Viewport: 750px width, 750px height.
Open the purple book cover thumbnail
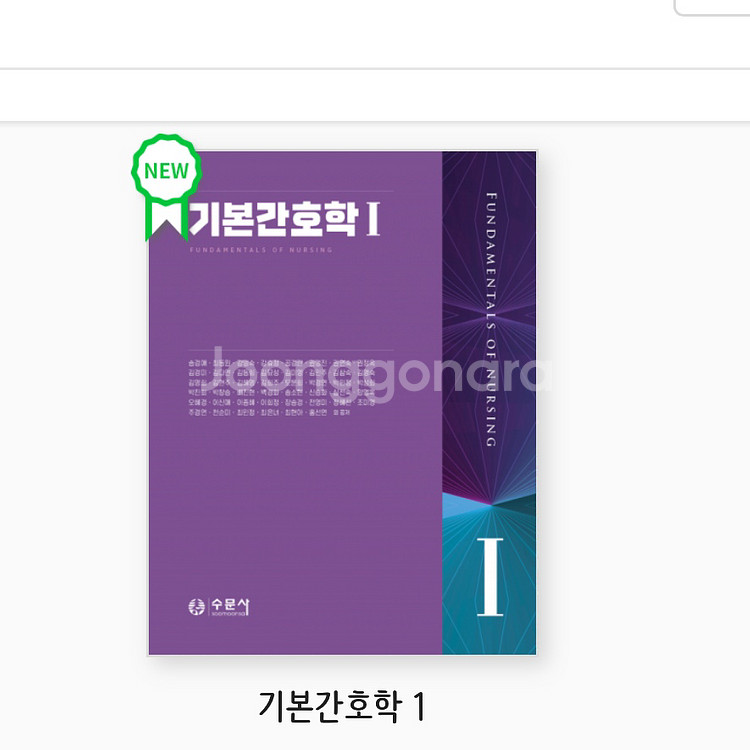coord(342,403)
